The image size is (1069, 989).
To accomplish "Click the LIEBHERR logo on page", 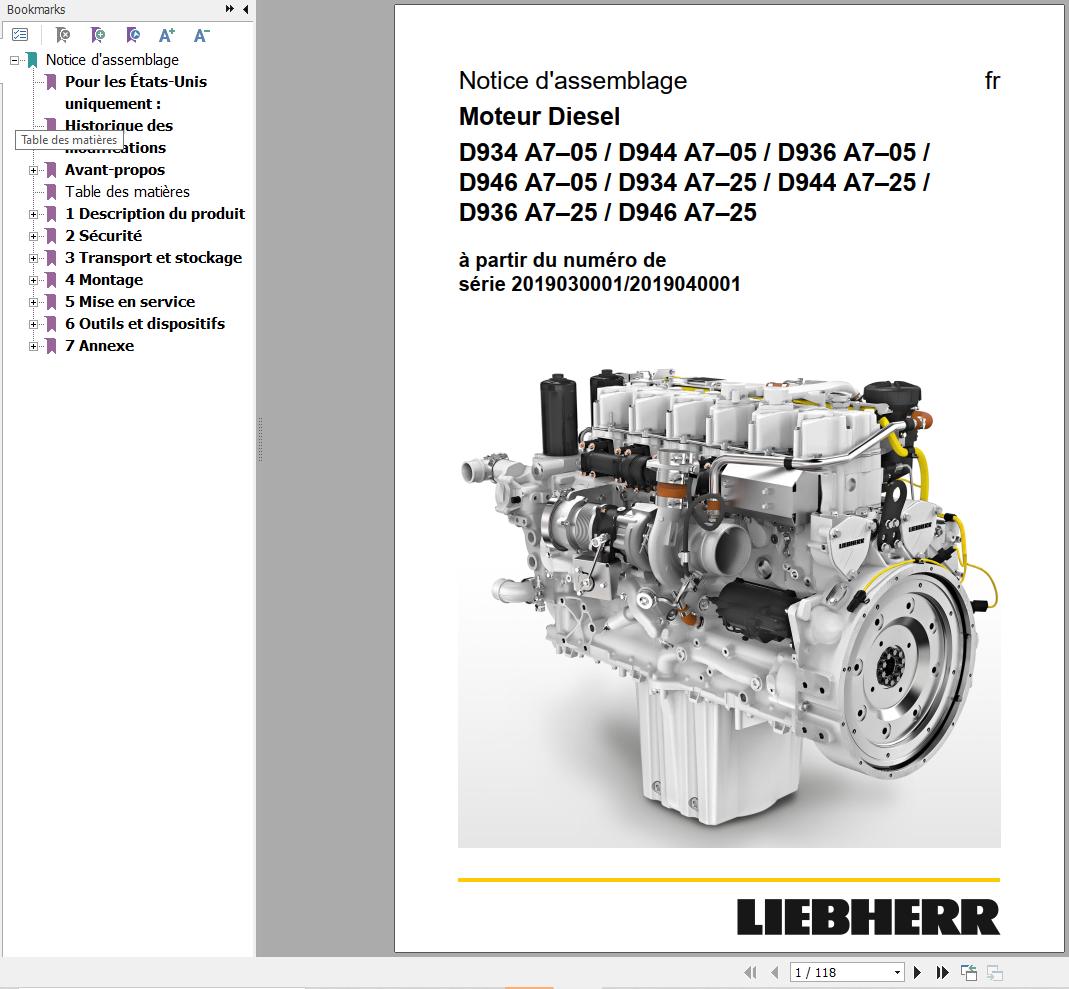I will pyautogui.click(x=868, y=917).
